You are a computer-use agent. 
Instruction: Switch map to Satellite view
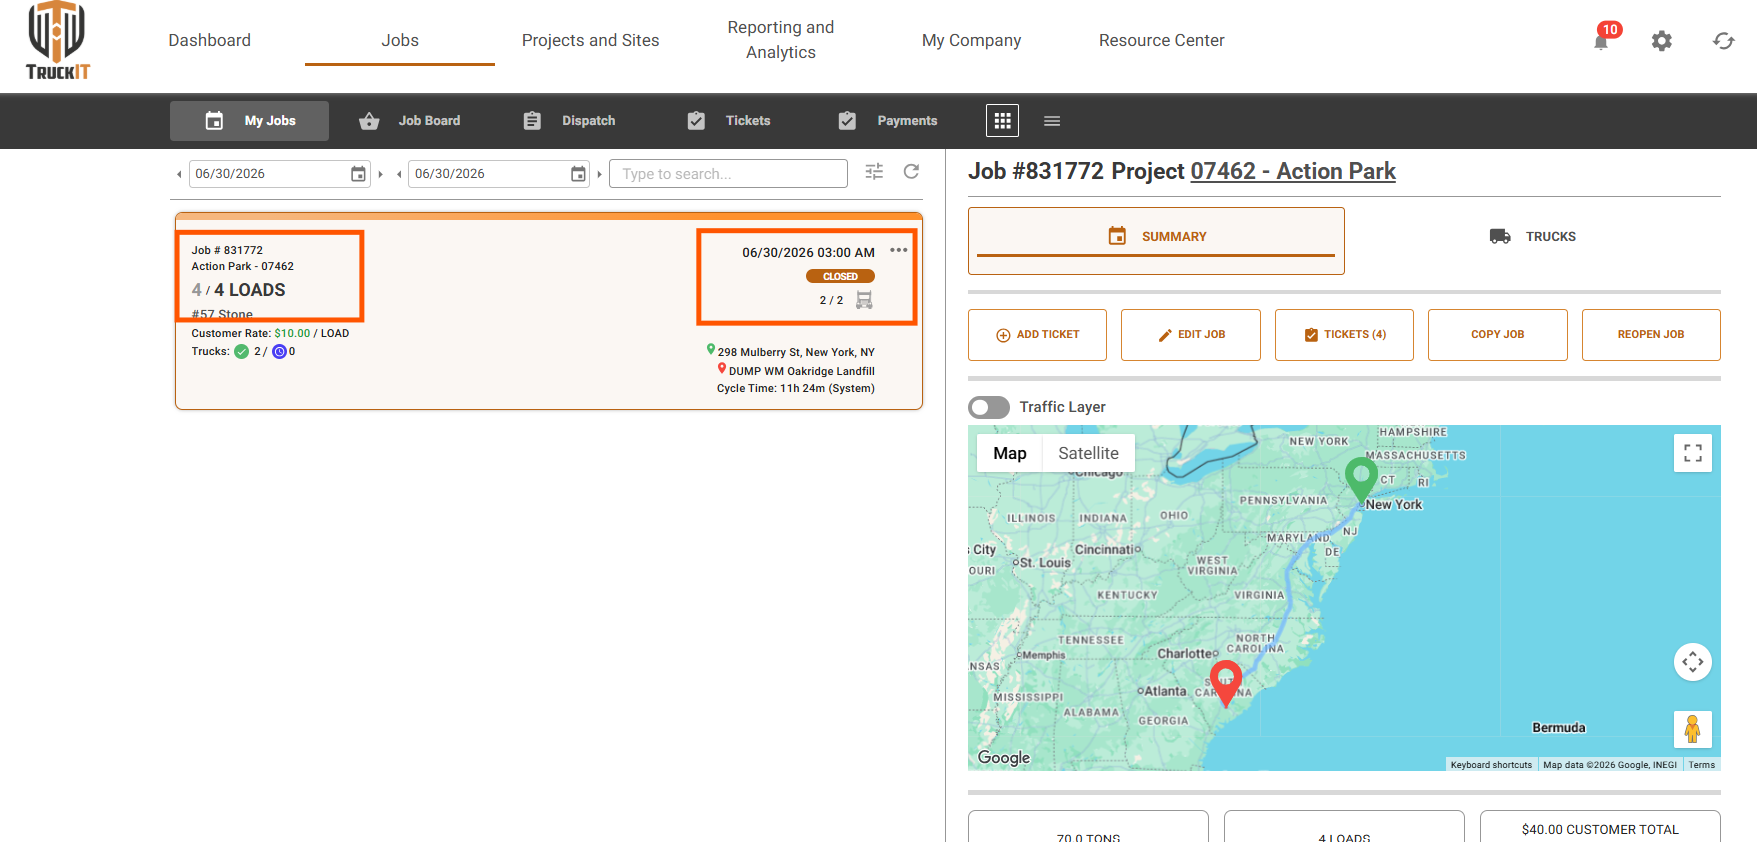1088,453
